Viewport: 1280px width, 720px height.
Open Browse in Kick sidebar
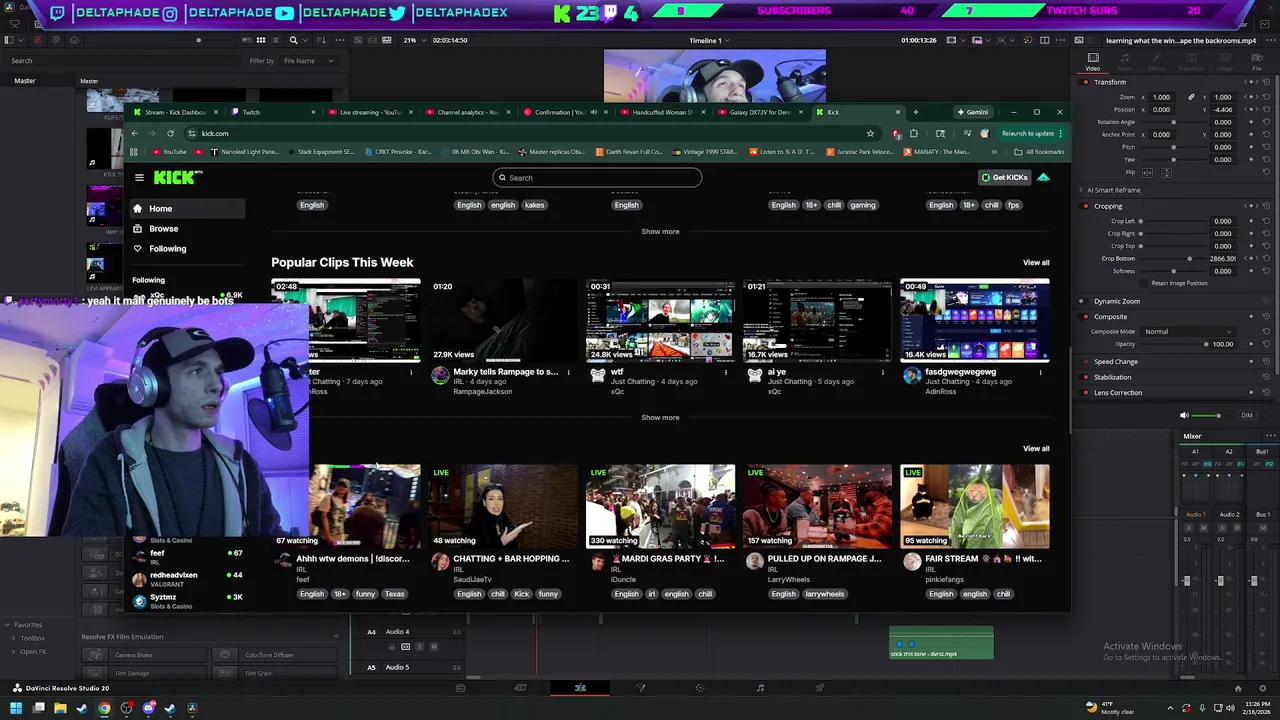[x=164, y=228]
